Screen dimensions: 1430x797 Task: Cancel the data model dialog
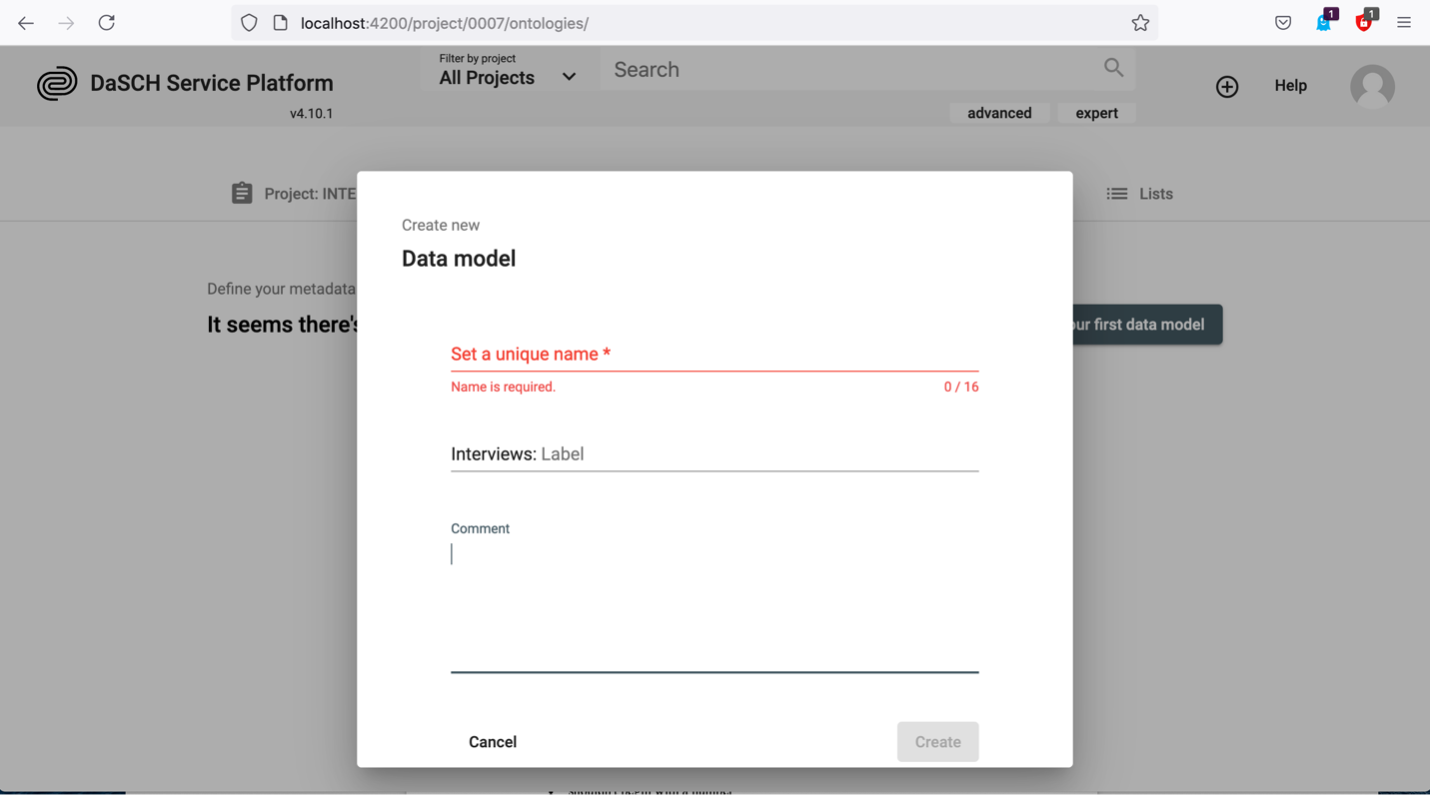pyautogui.click(x=493, y=742)
